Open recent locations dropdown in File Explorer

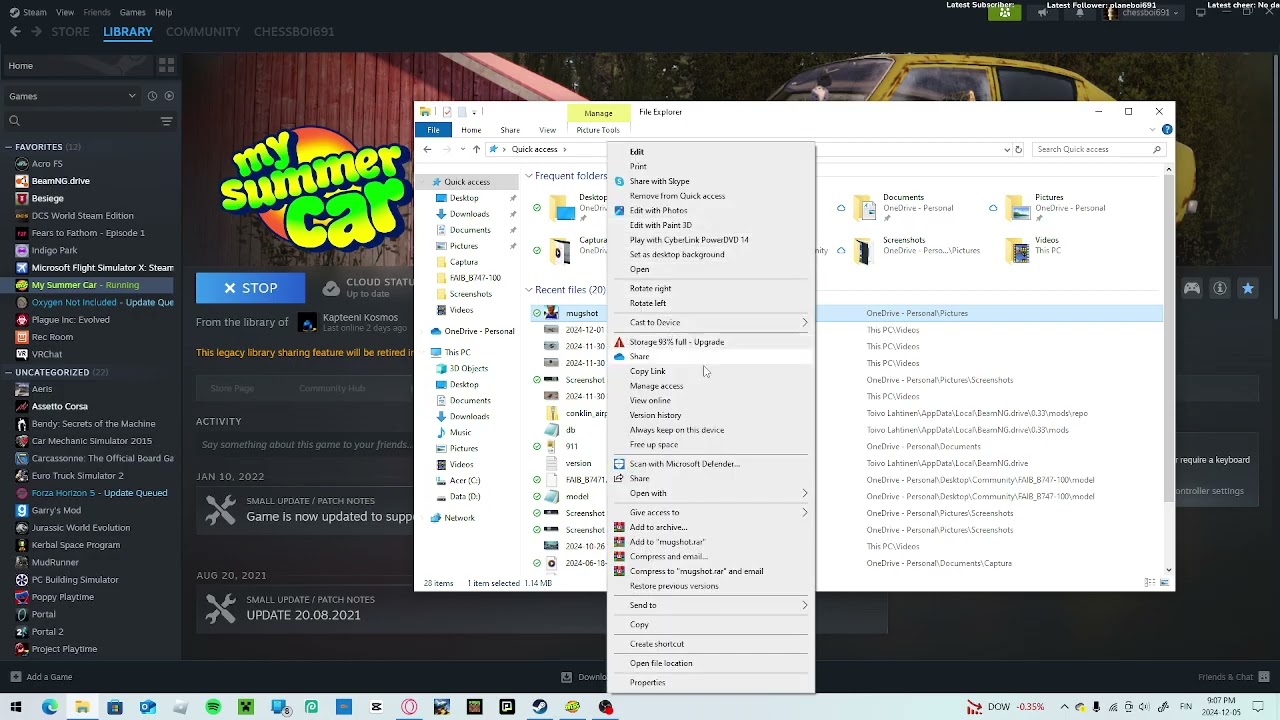462,149
